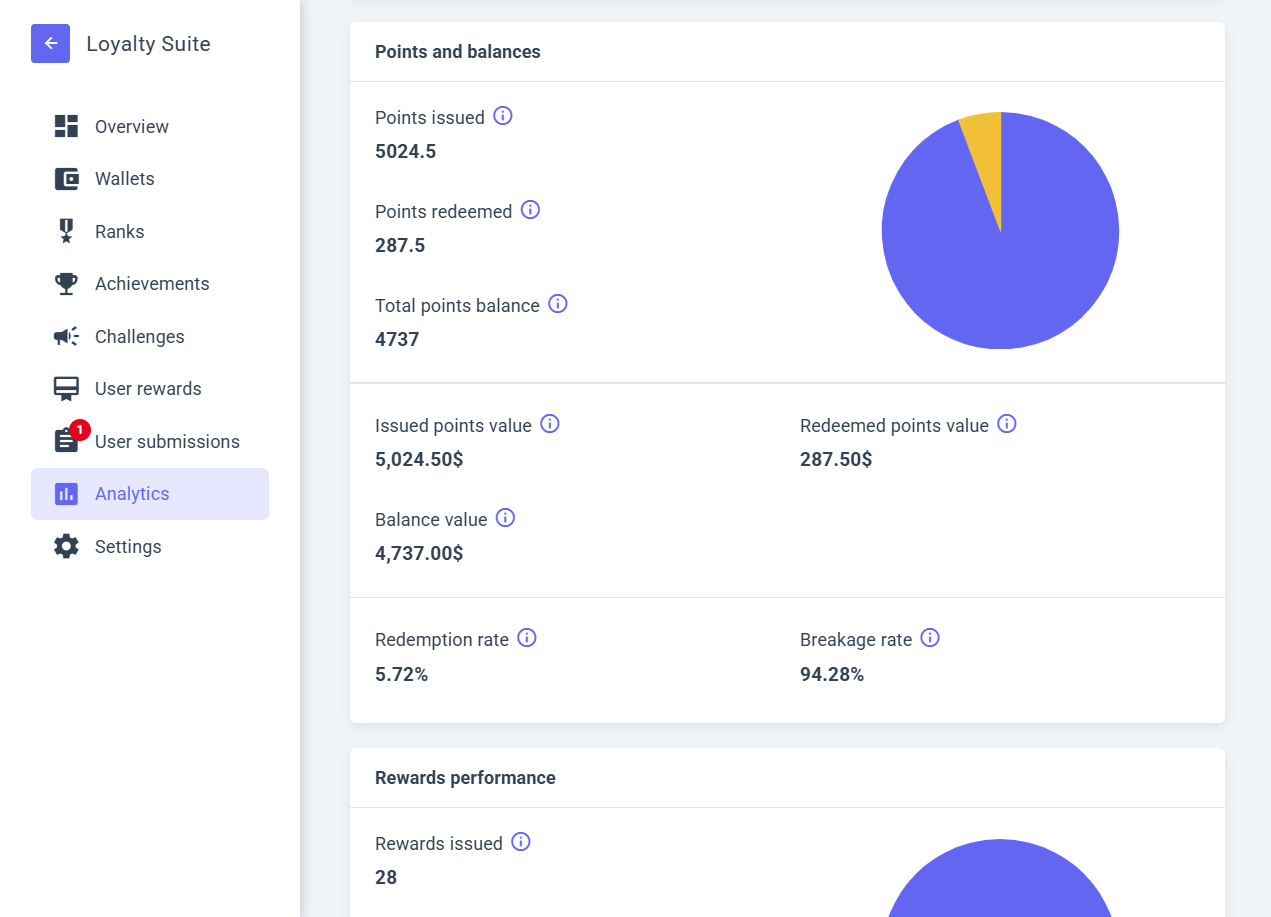The width and height of the screenshot is (1271, 917).
Task: Select User rewards in the sidebar
Action: [150, 389]
